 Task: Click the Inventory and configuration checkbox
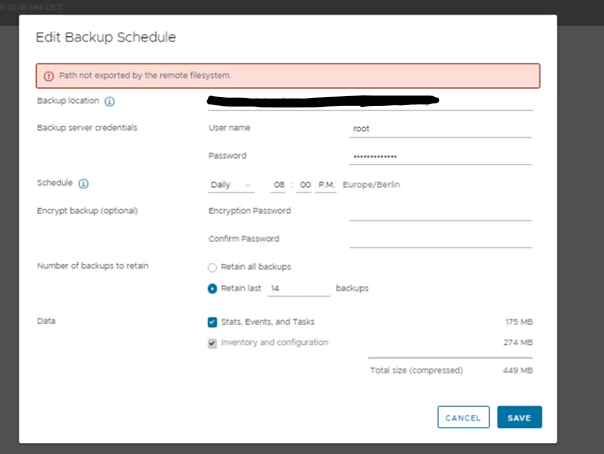click(x=212, y=343)
